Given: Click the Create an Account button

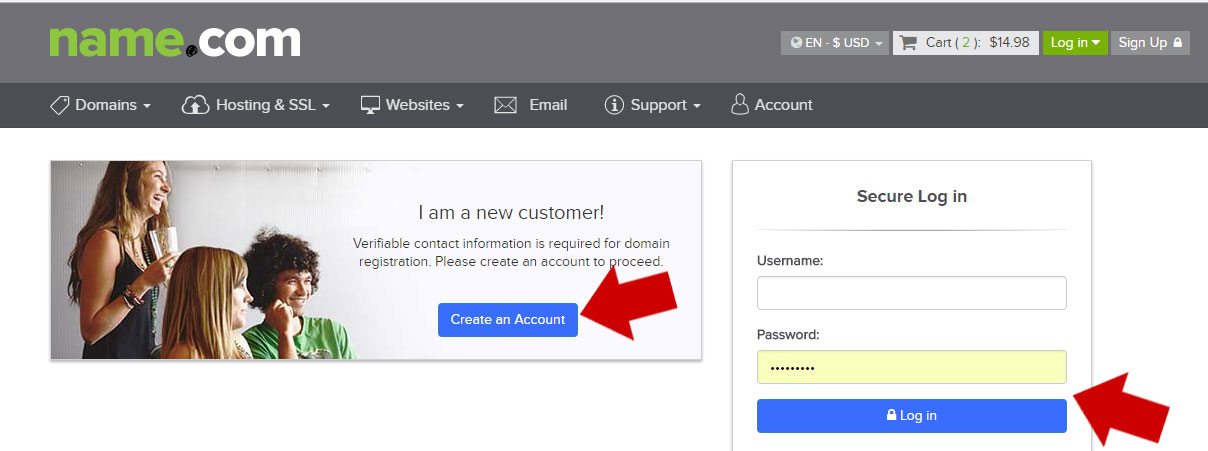Looking at the screenshot, I should click(508, 320).
